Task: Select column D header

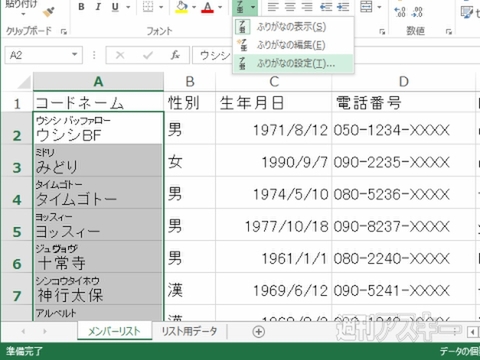Action: pos(404,81)
